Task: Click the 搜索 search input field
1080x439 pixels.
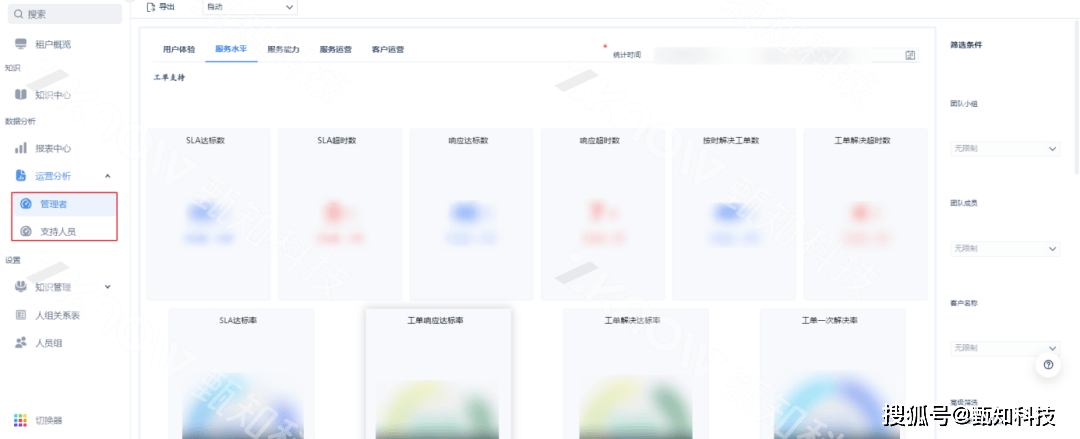Action: point(66,14)
